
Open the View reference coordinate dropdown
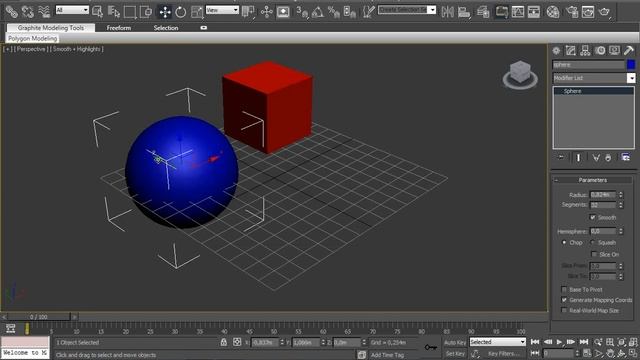222,10
